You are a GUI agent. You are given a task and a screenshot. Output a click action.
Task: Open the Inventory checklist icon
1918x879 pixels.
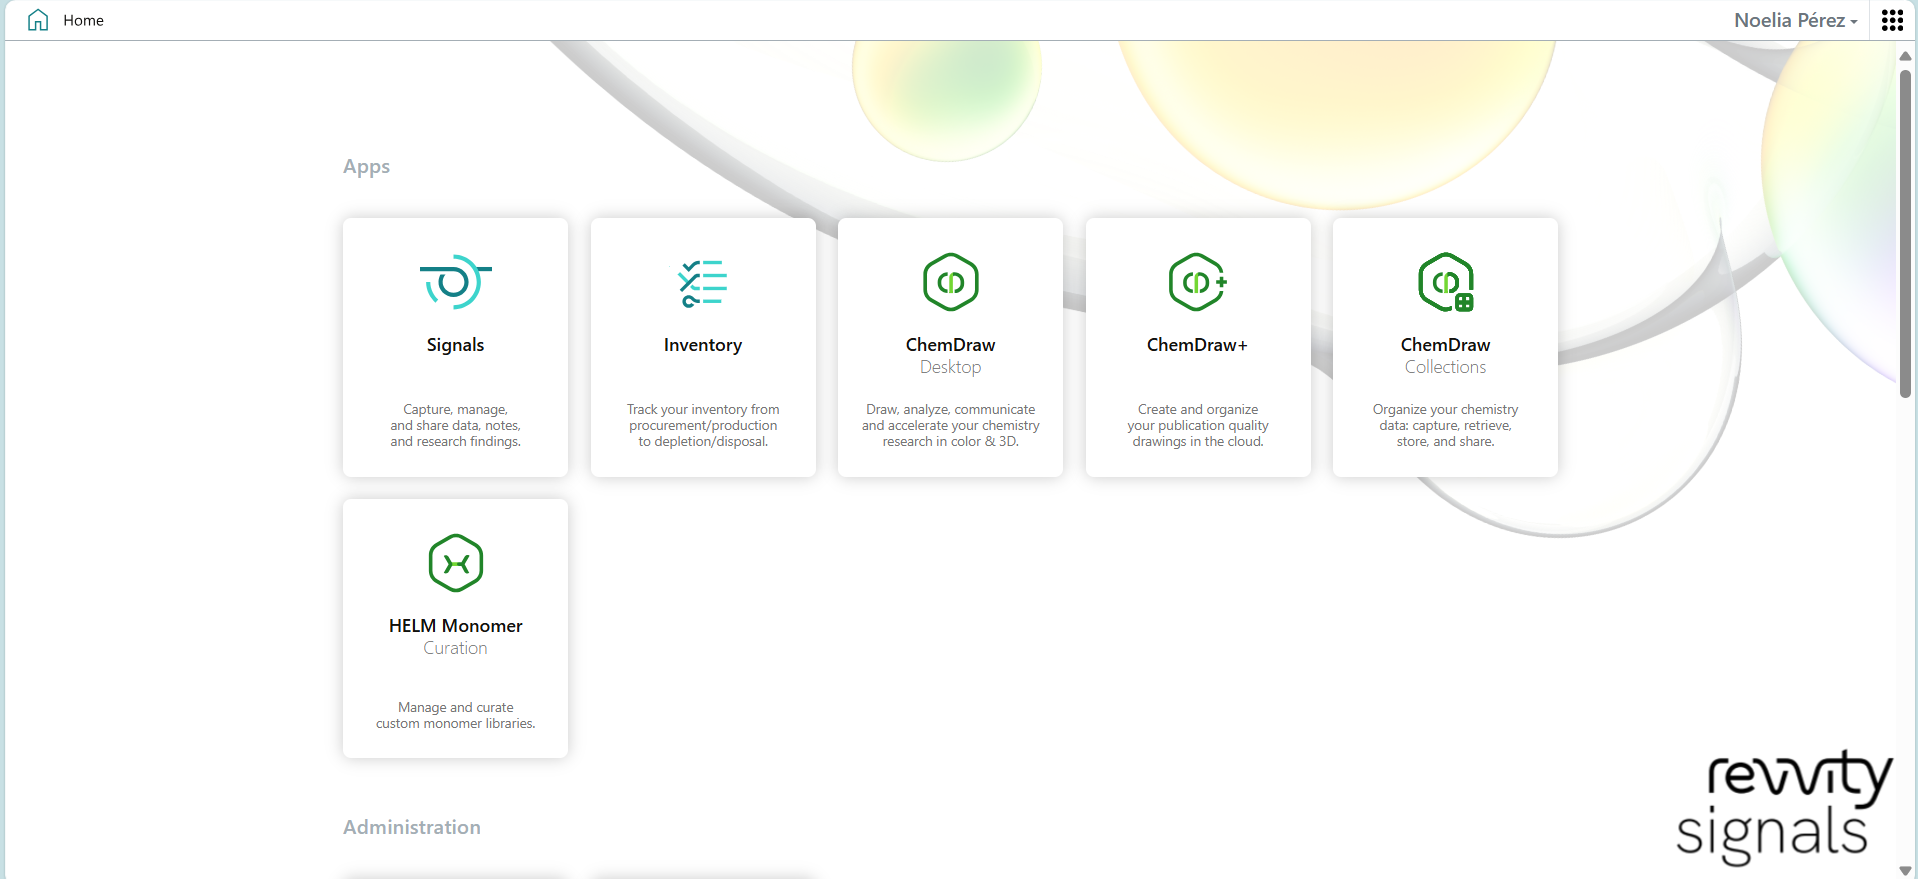(x=703, y=282)
